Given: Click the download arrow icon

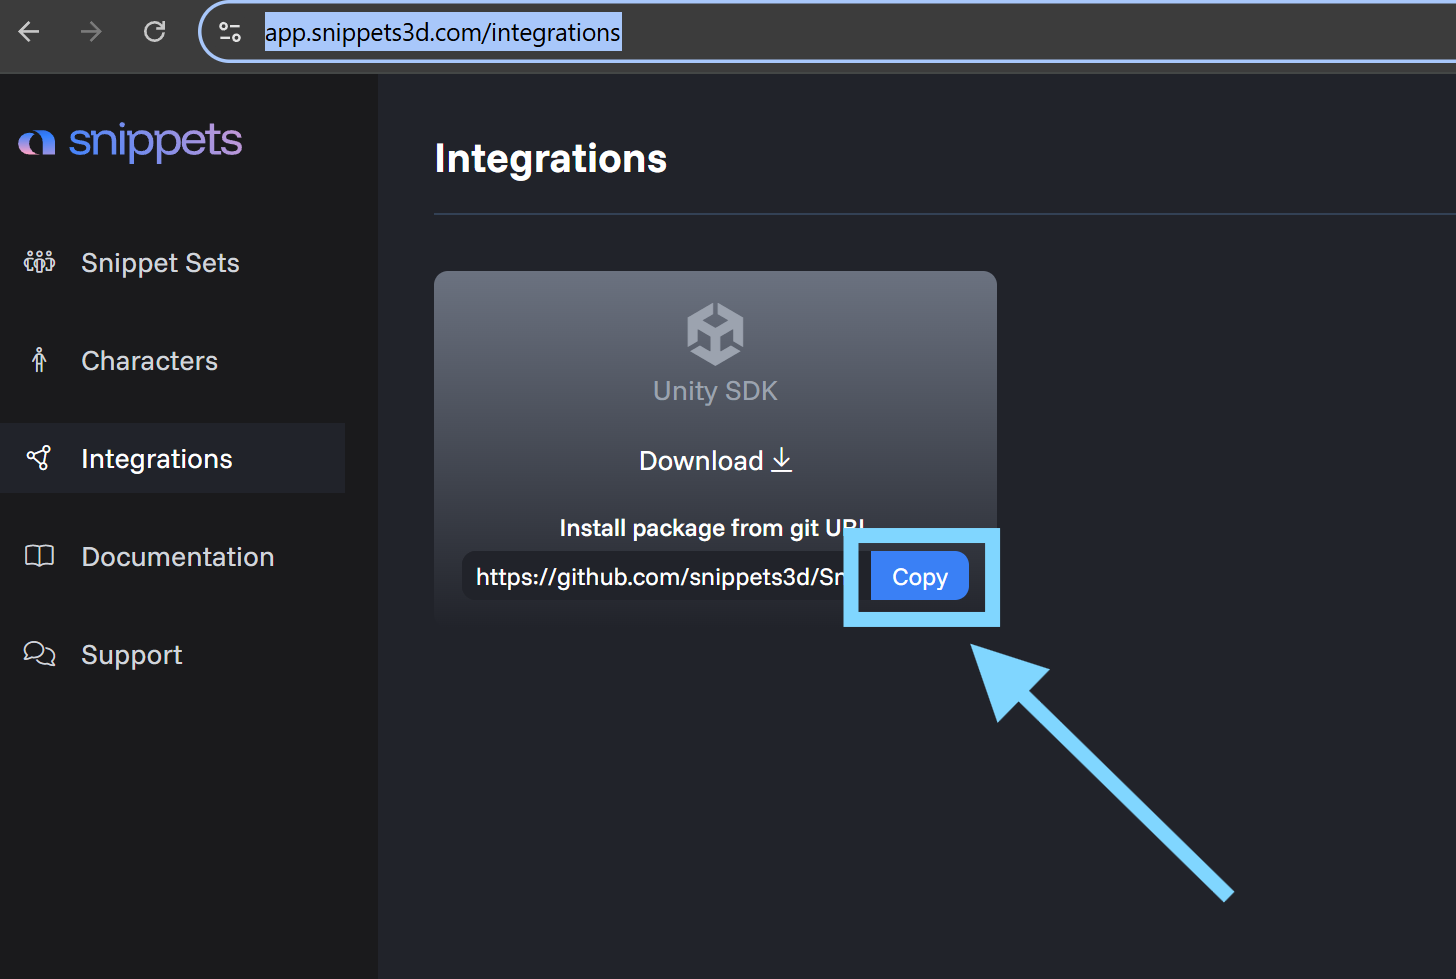Looking at the screenshot, I should pyautogui.click(x=782, y=460).
